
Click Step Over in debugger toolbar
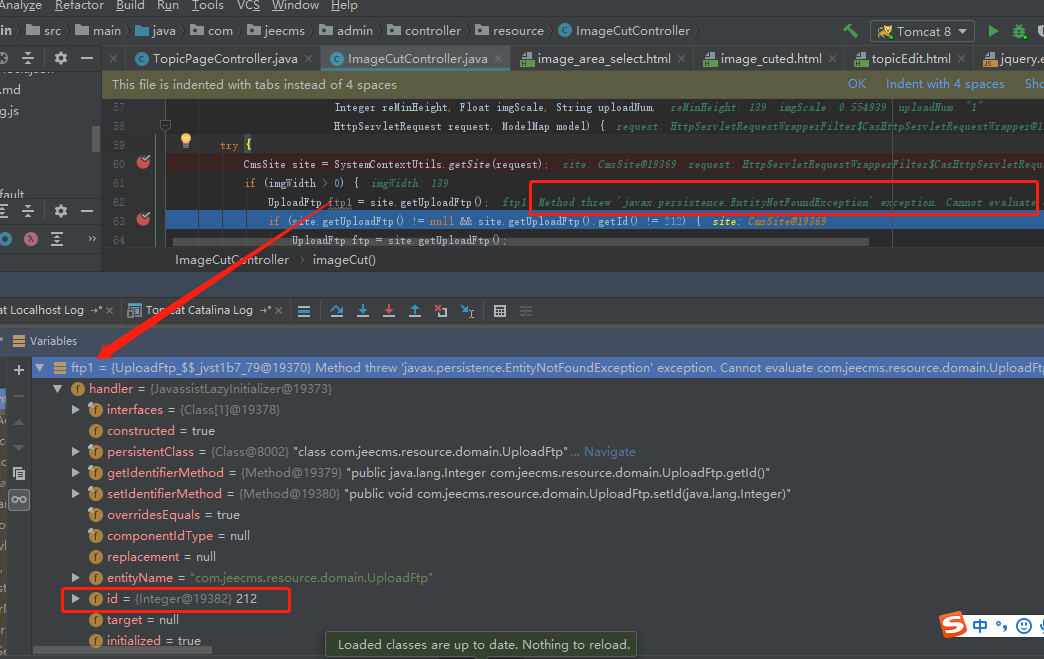pos(338,311)
